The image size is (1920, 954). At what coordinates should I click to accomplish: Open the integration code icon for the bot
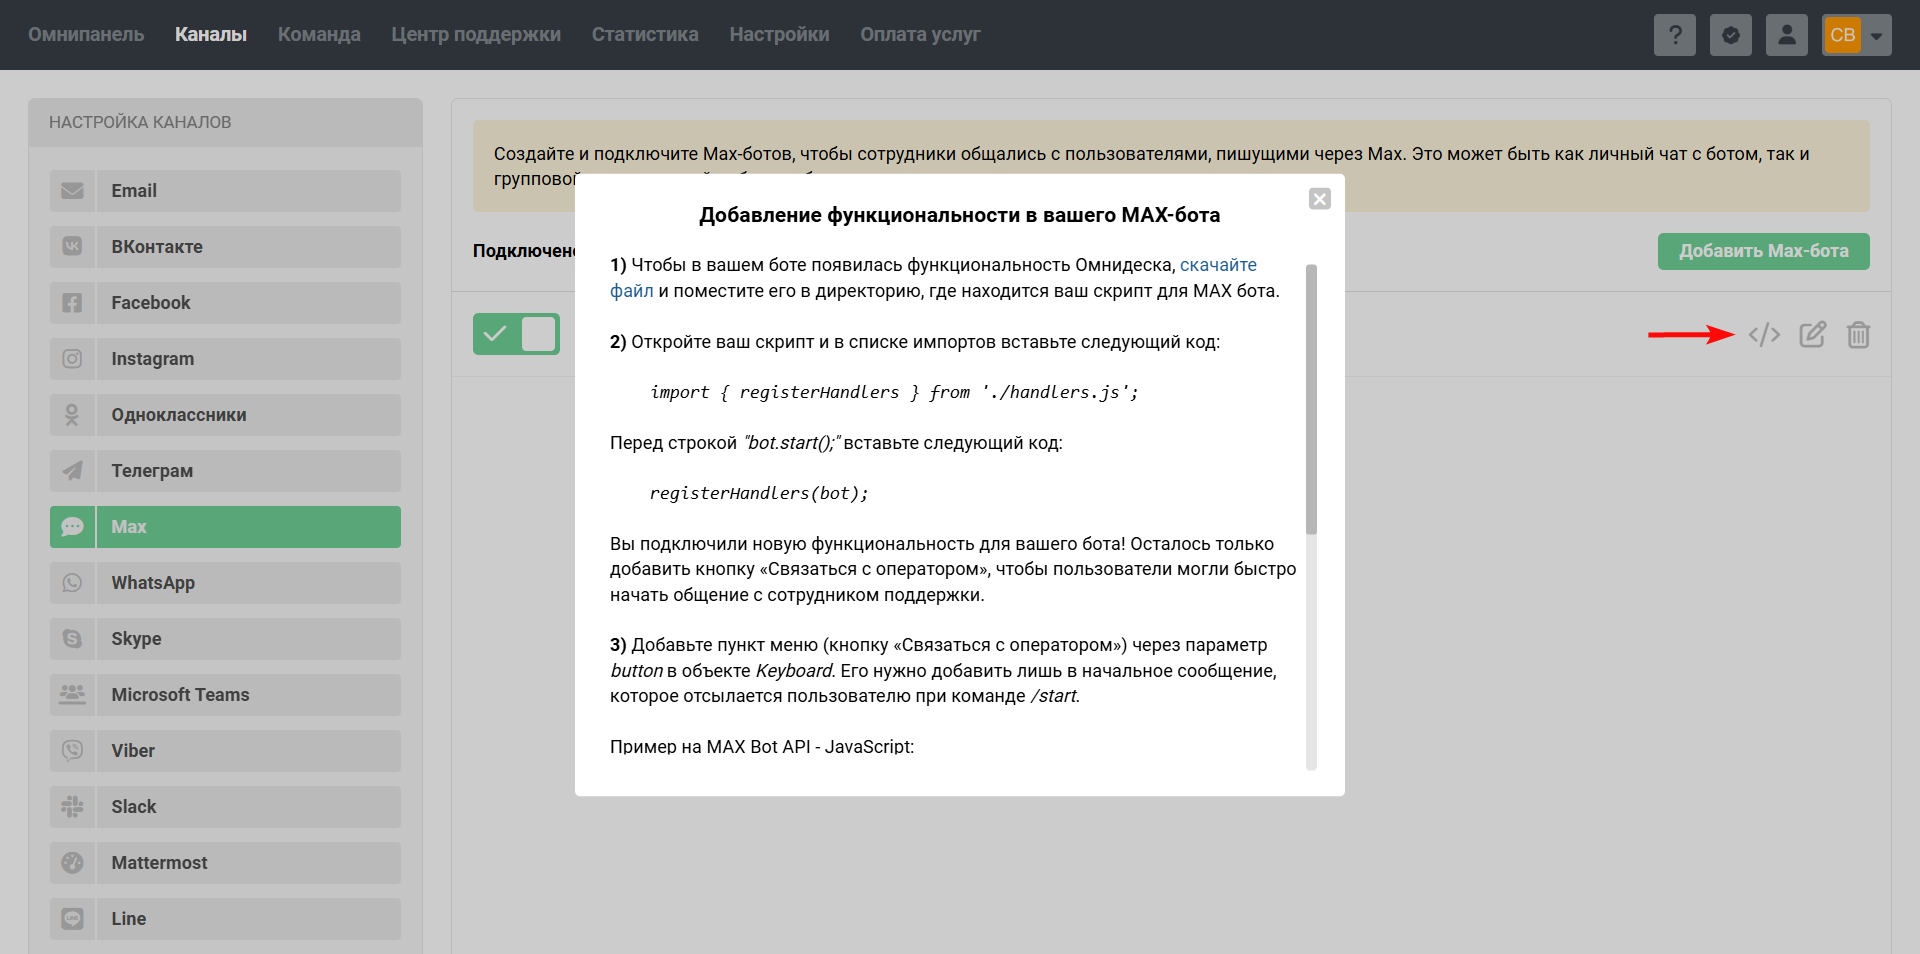tap(1764, 334)
